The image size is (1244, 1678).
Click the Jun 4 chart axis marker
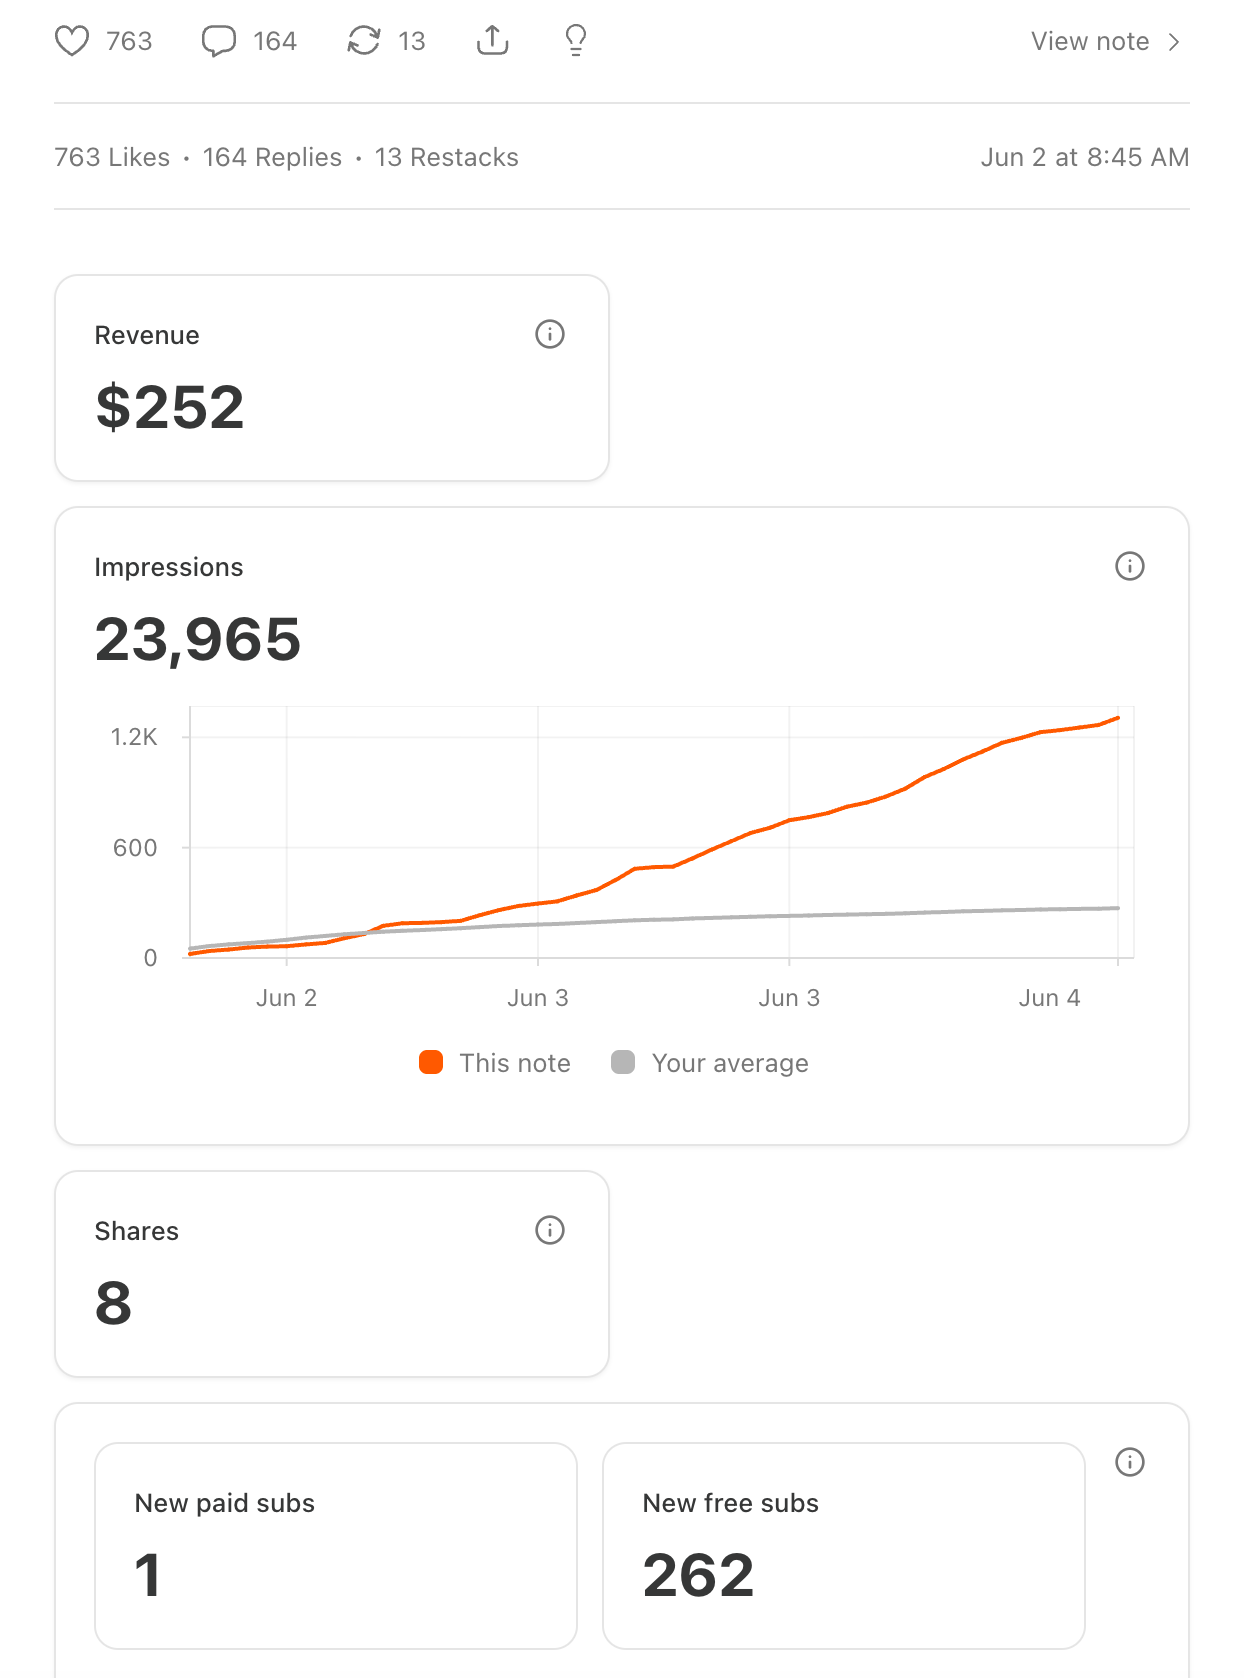[1049, 998]
